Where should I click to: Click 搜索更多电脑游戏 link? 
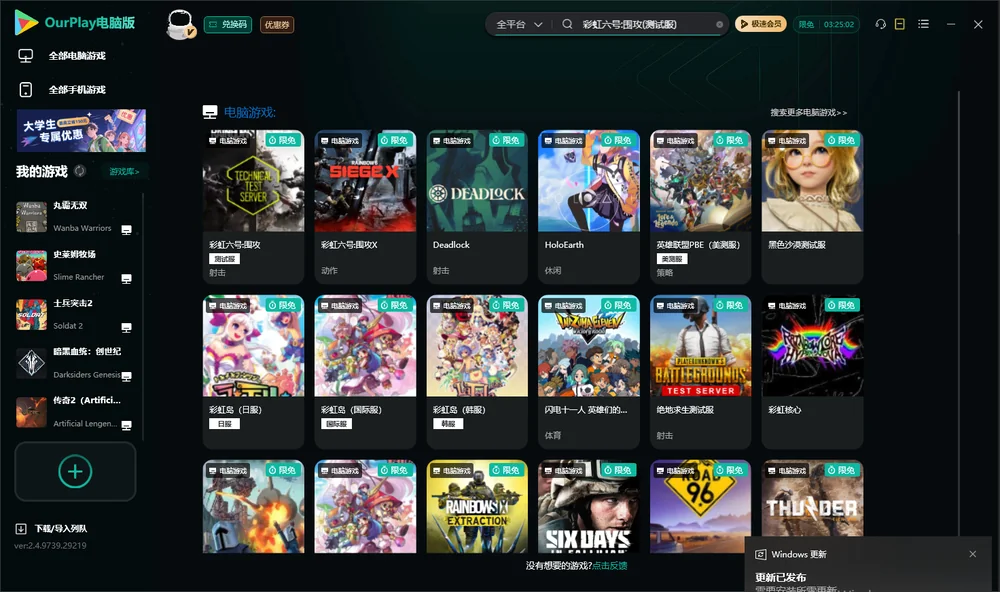(808, 113)
